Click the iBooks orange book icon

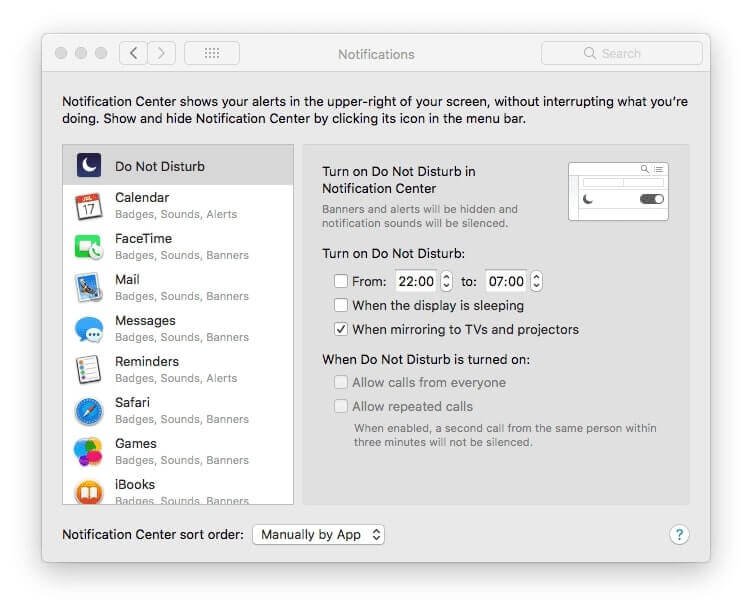click(x=89, y=492)
